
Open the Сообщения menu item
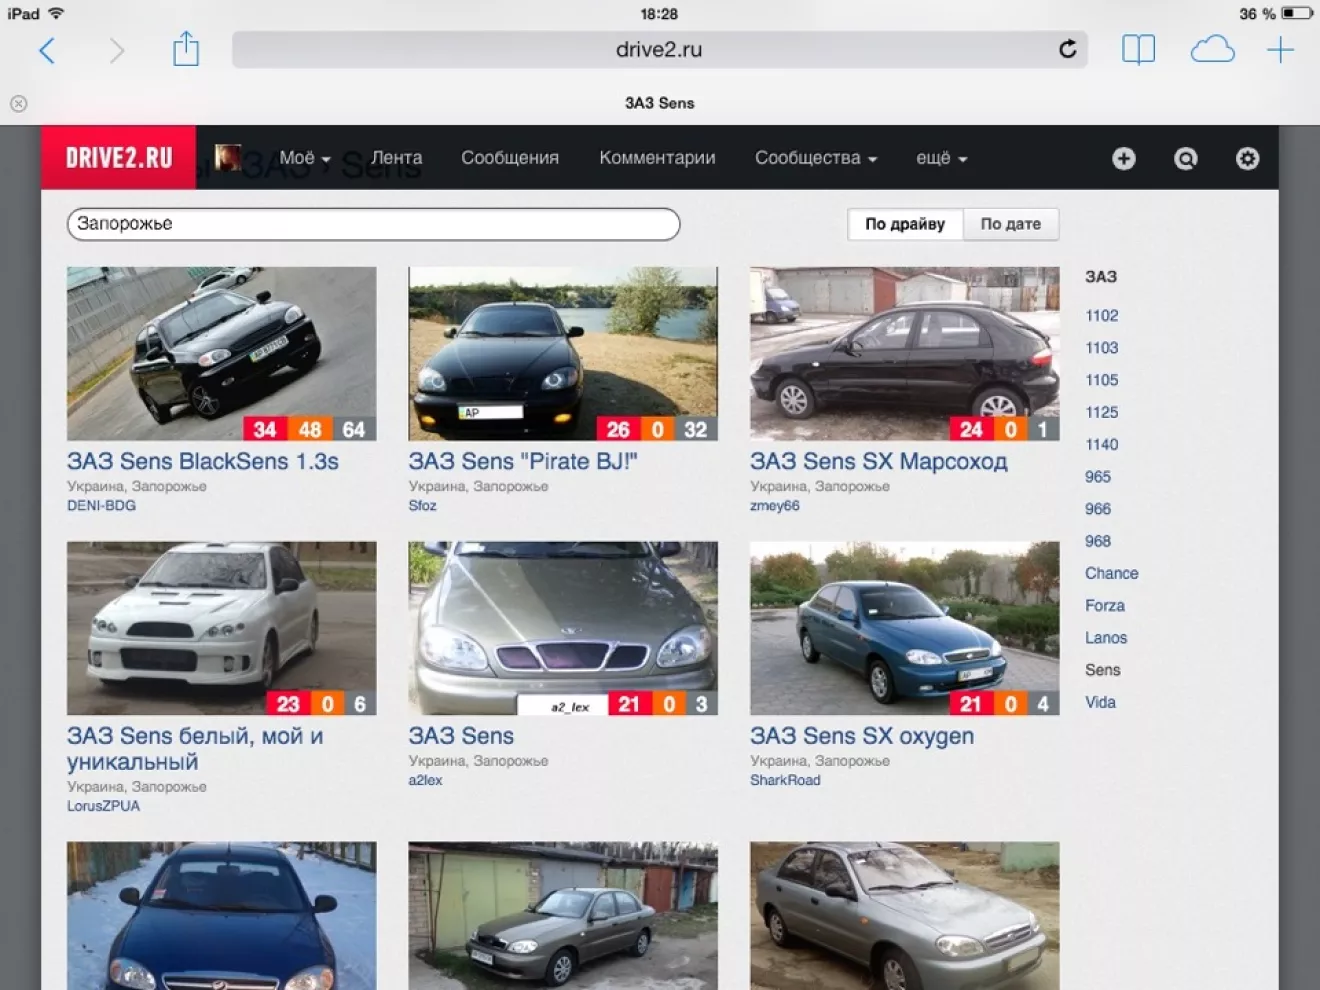point(510,158)
